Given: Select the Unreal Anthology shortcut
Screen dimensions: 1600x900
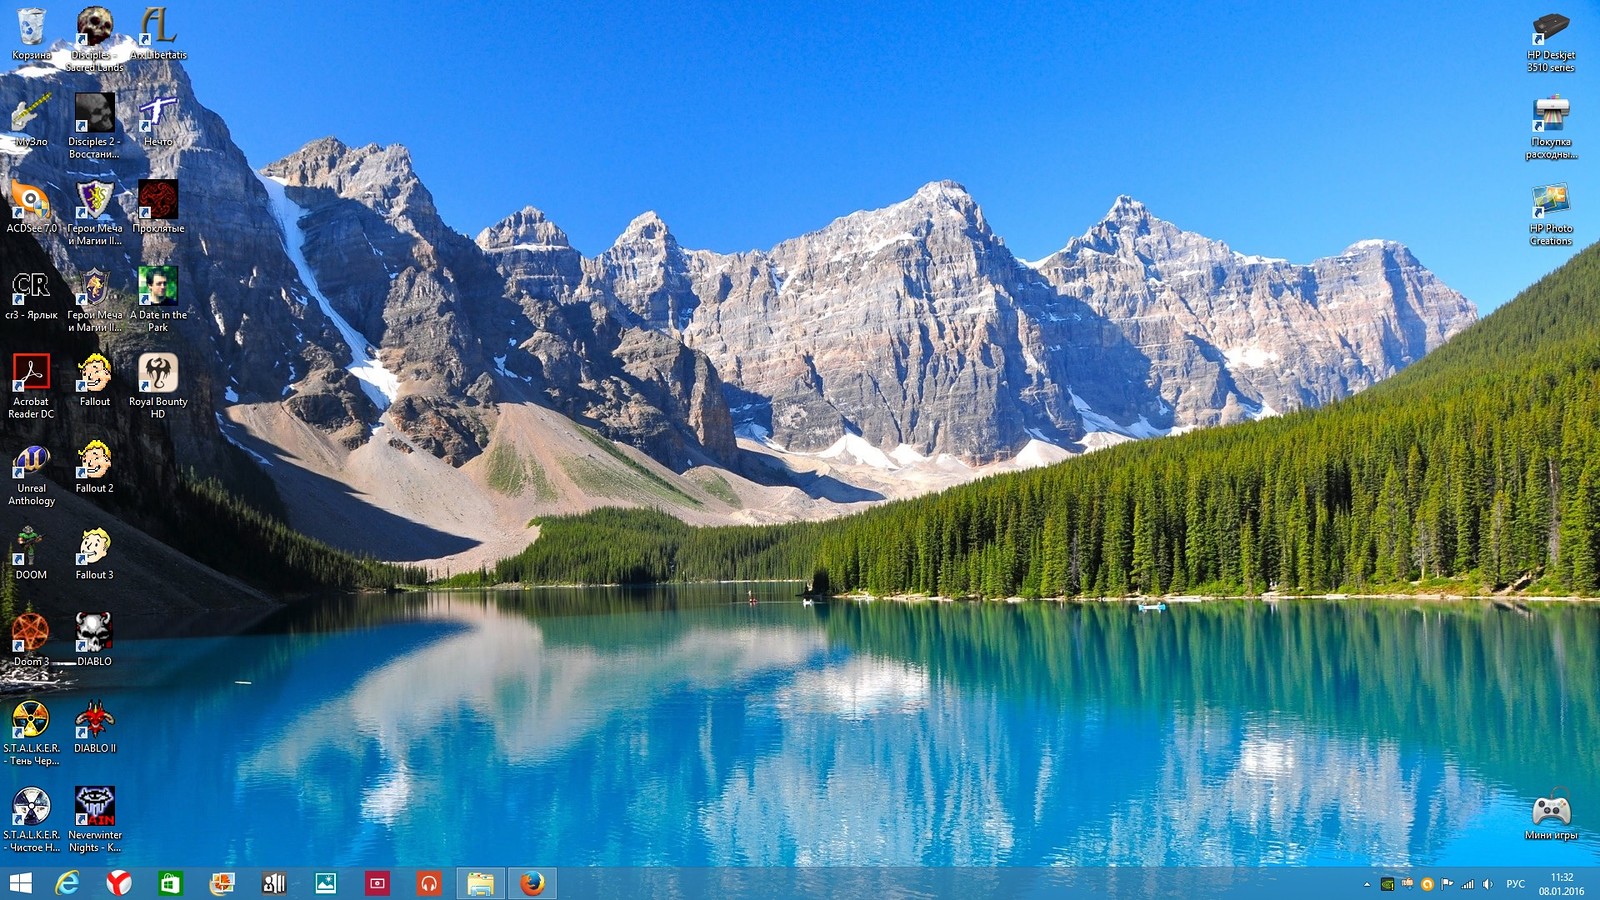Looking at the screenshot, I should (x=31, y=474).
